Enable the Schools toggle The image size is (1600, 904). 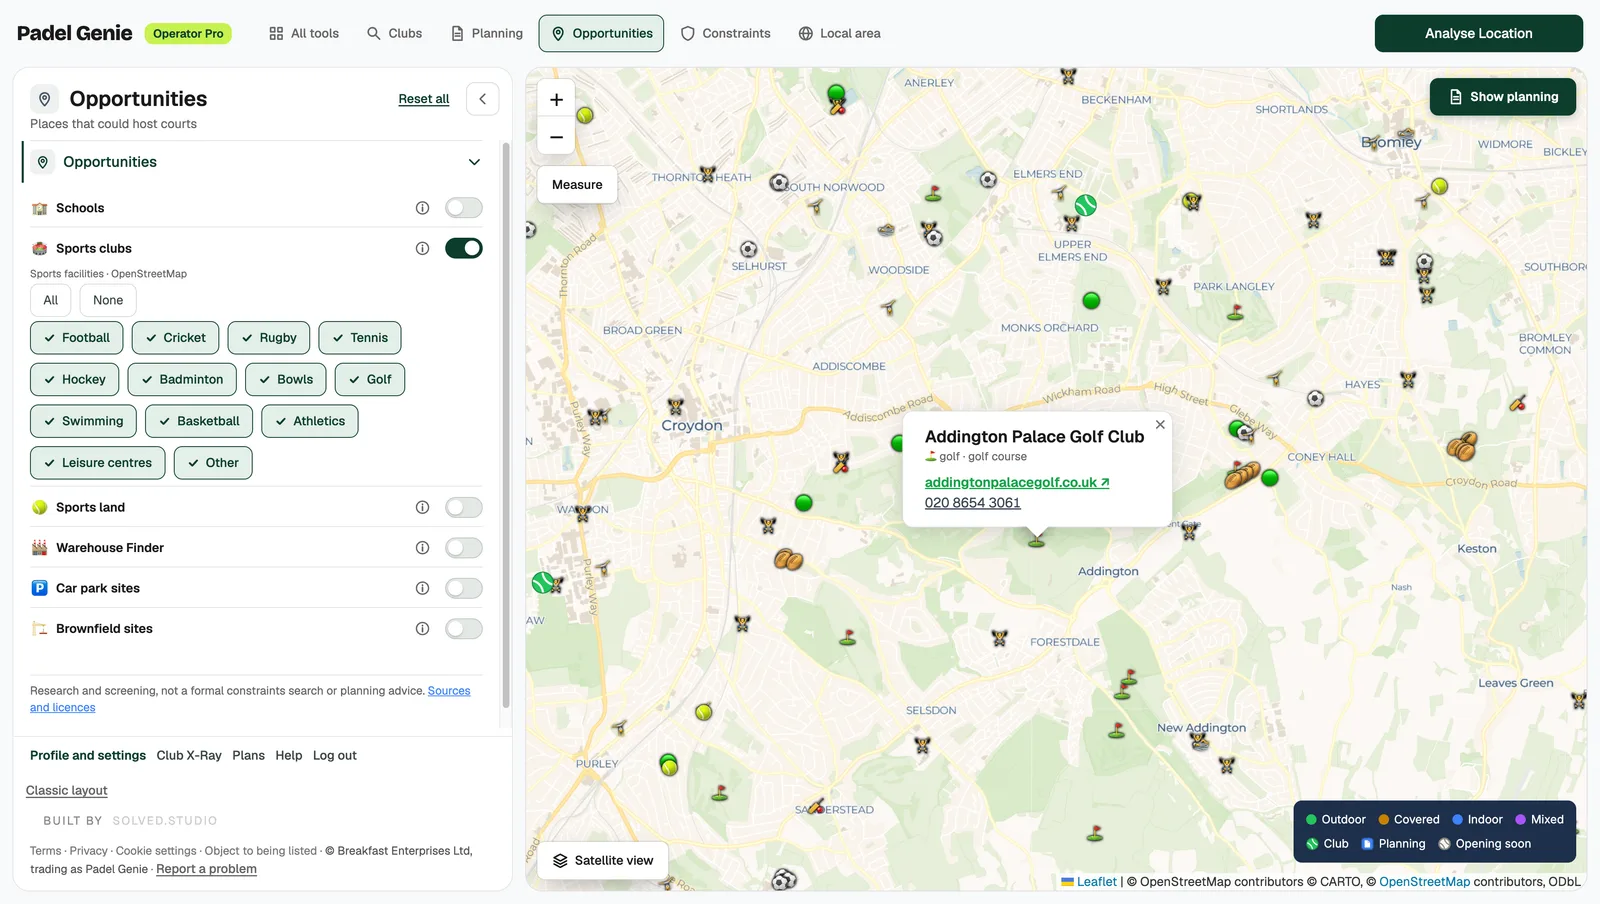click(464, 208)
